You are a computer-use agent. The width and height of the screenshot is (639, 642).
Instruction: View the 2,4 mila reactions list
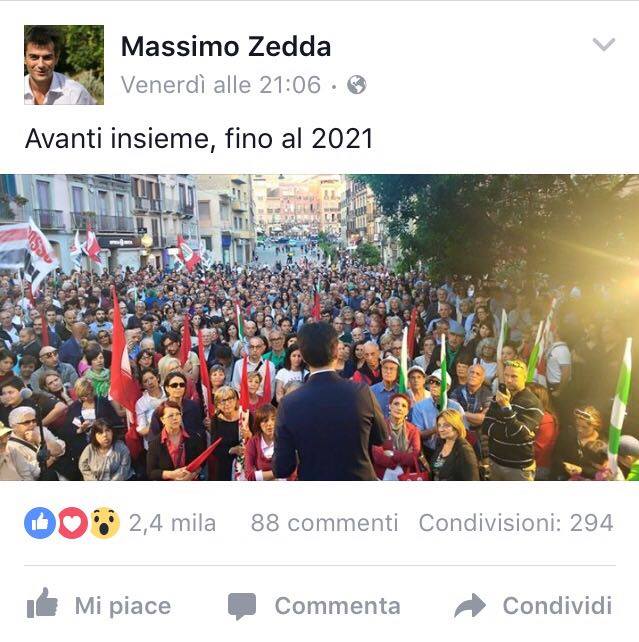click(x=172, y=523)
